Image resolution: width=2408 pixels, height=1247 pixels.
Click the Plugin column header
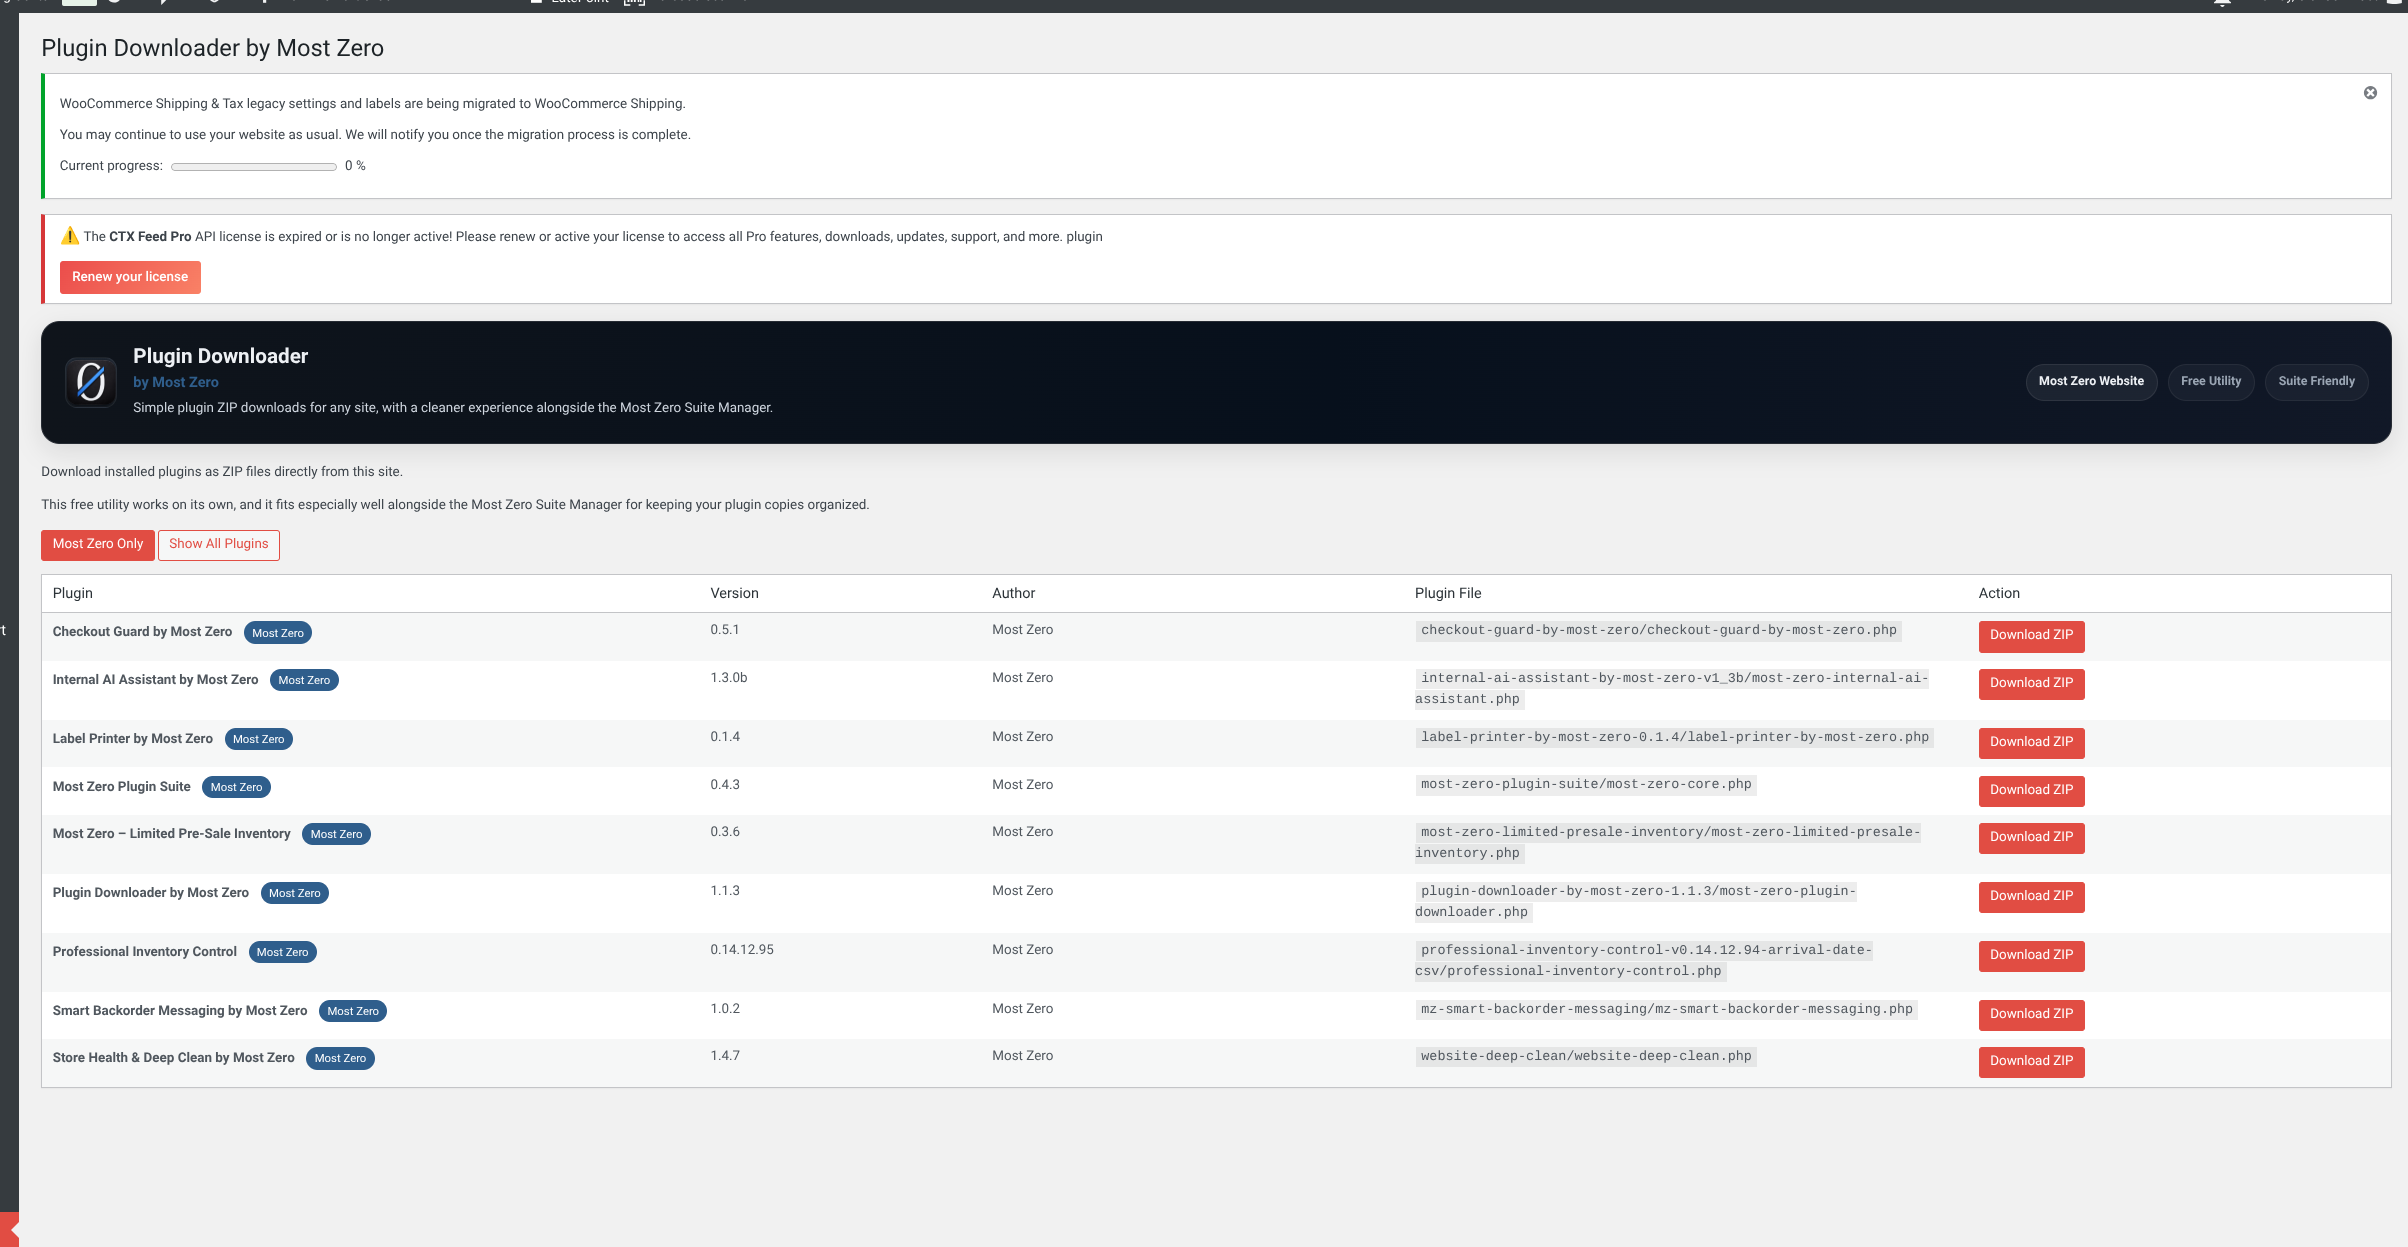[x=73, y=593]
